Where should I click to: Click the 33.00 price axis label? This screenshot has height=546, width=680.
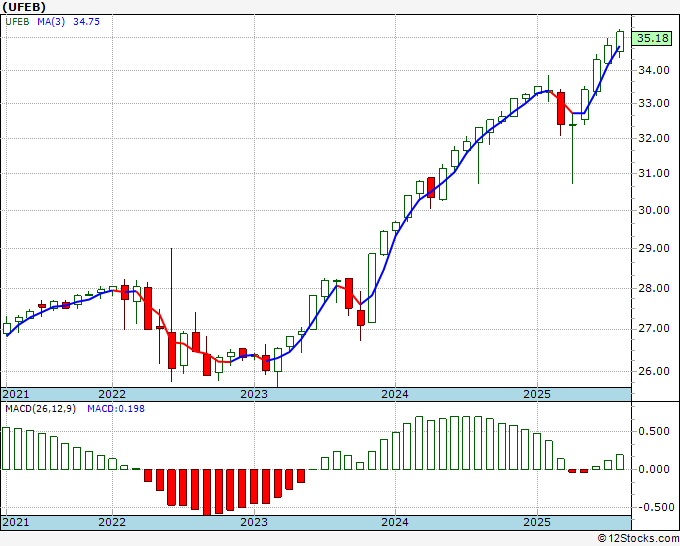(x=654, y=103)
